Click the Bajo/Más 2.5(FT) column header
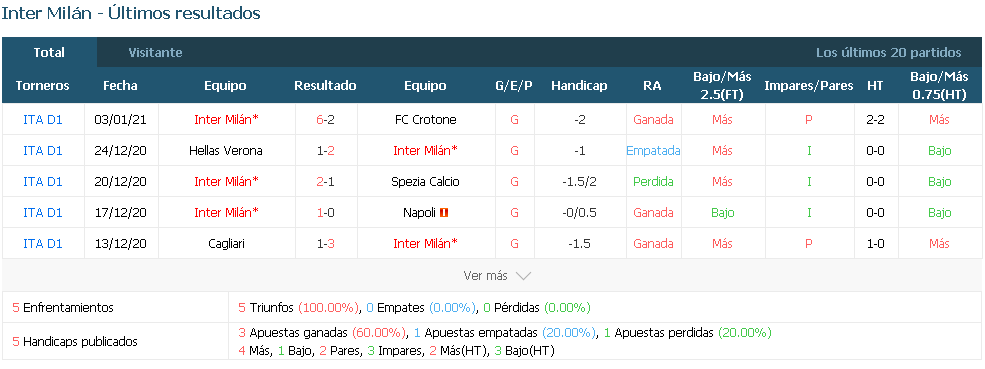This screenshot has height=369, width=985. 722,86
